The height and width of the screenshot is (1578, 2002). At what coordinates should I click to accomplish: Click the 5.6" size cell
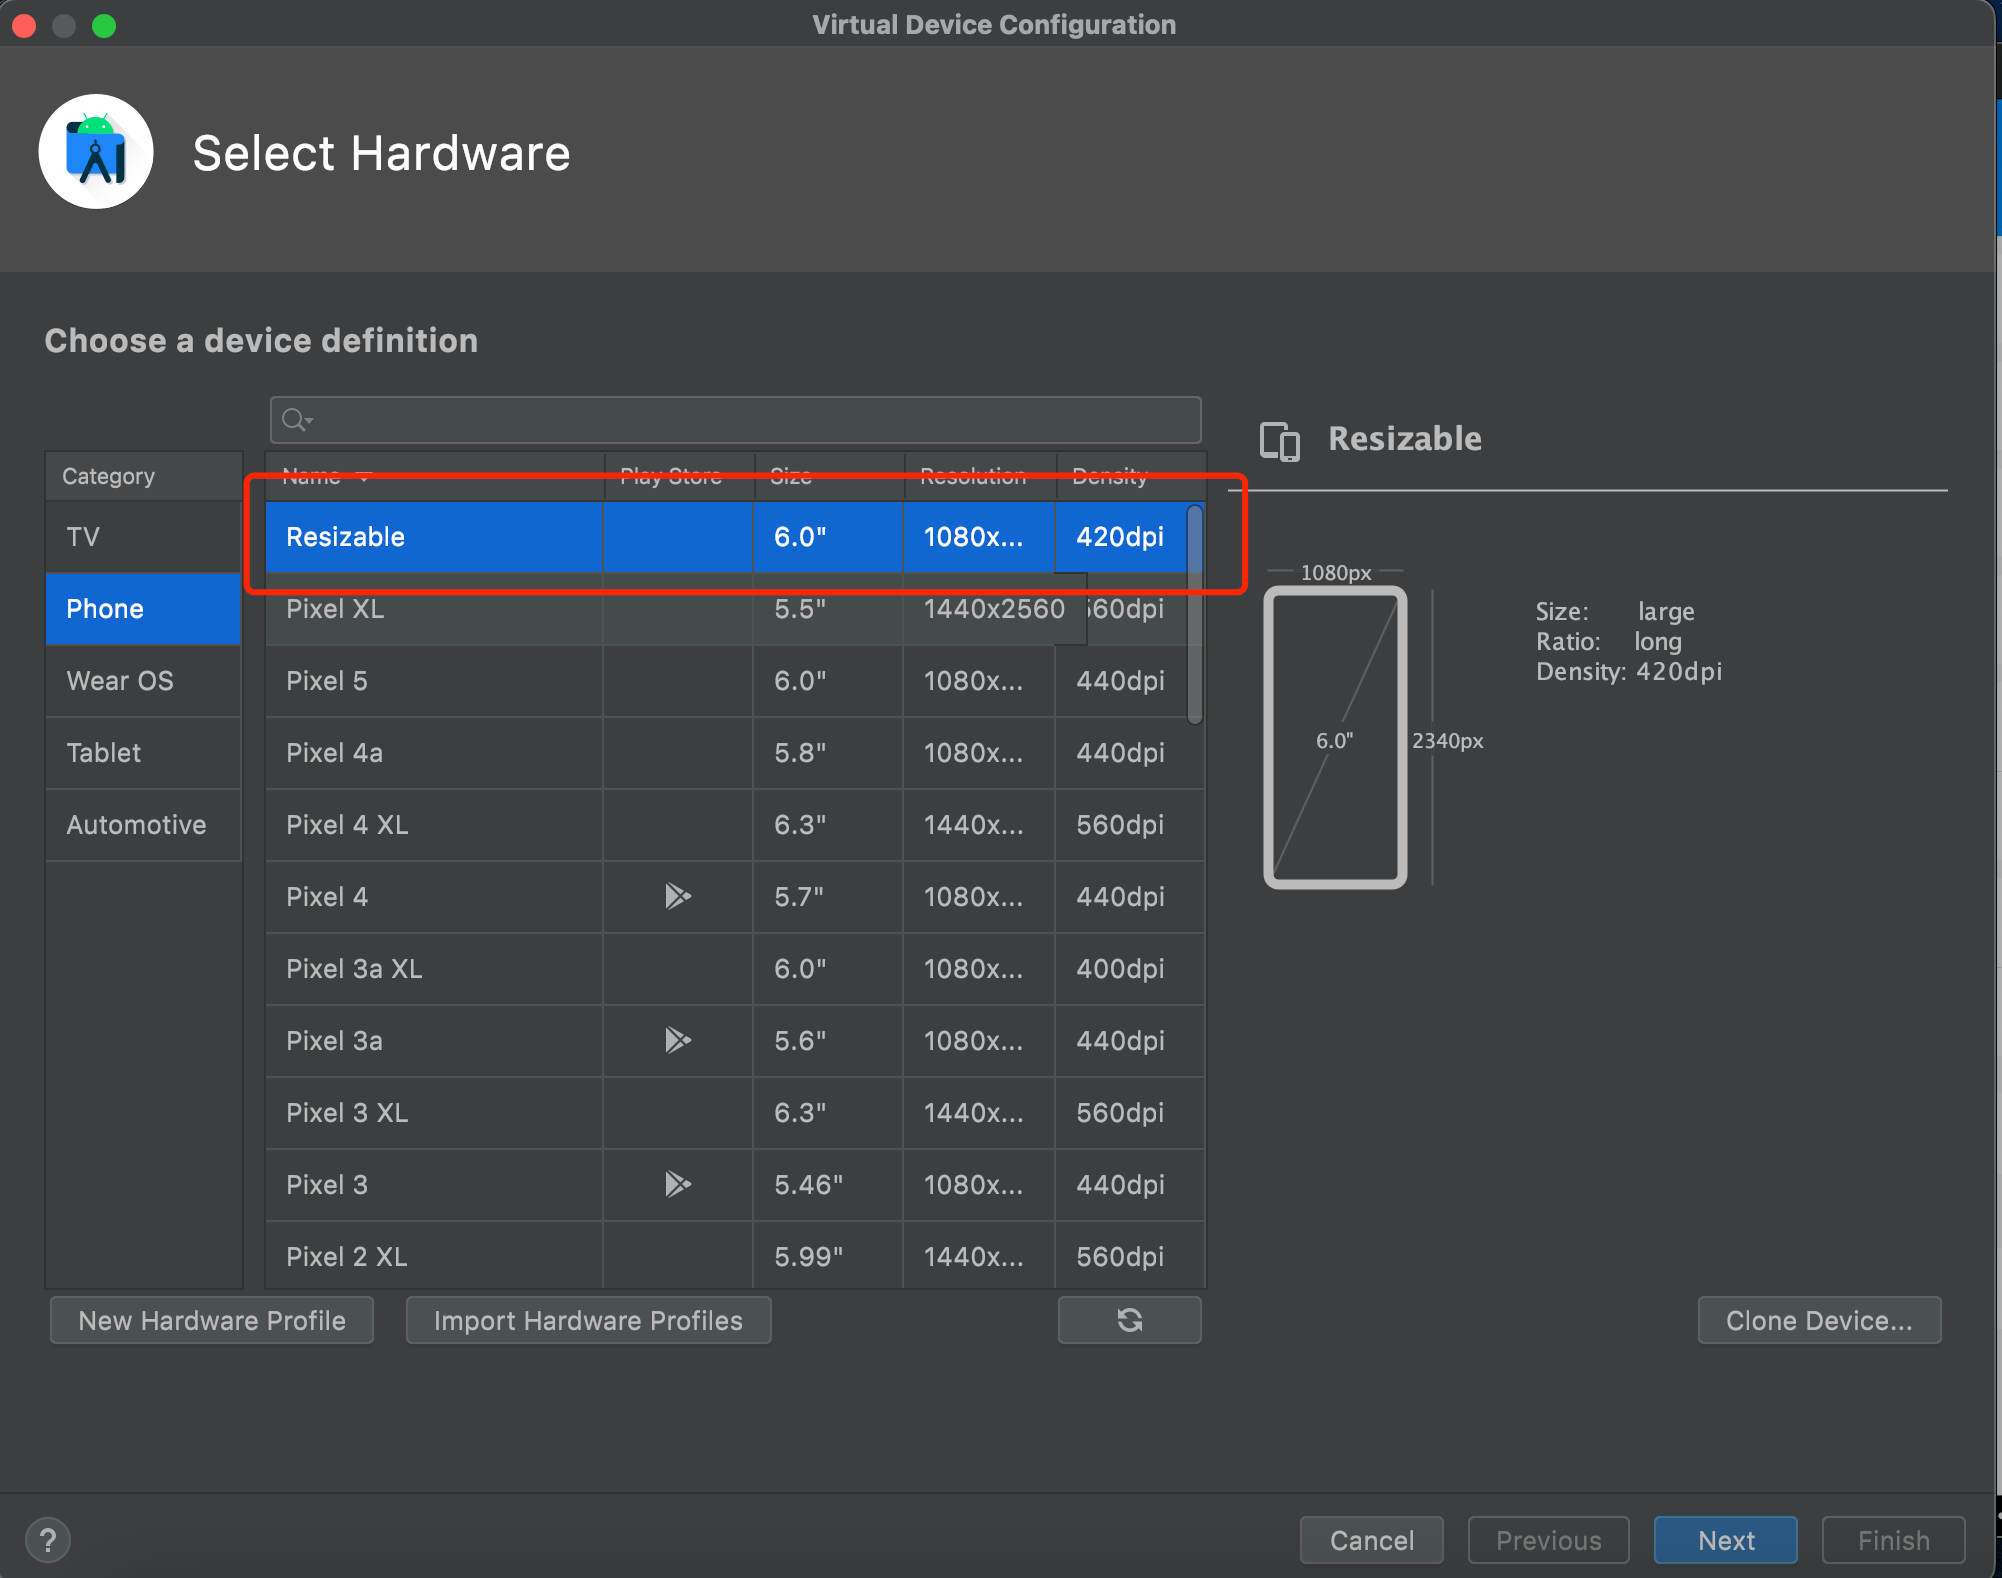pos(828,1041)
